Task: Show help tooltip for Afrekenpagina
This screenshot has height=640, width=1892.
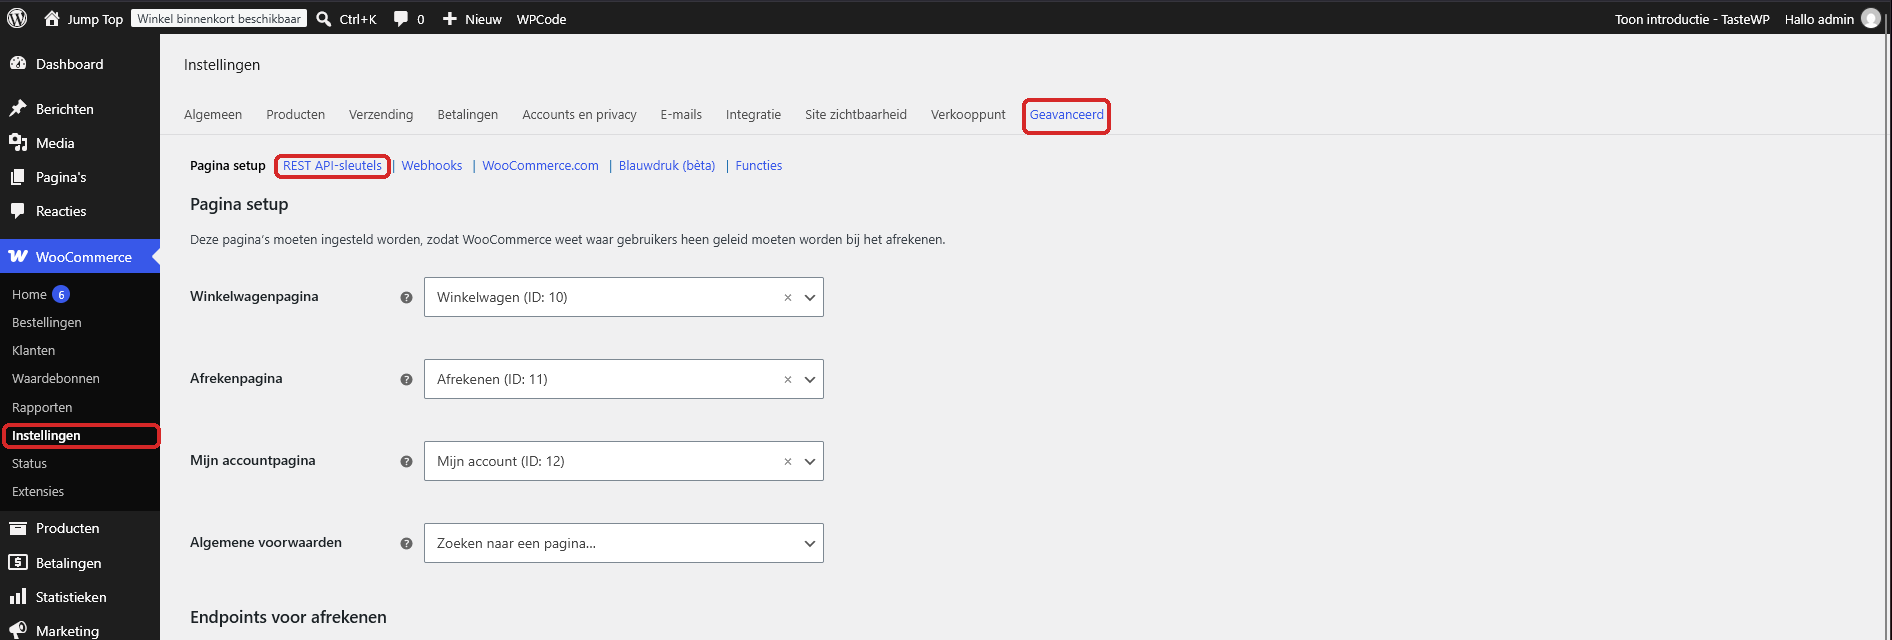Action: (x=406, y=379)
